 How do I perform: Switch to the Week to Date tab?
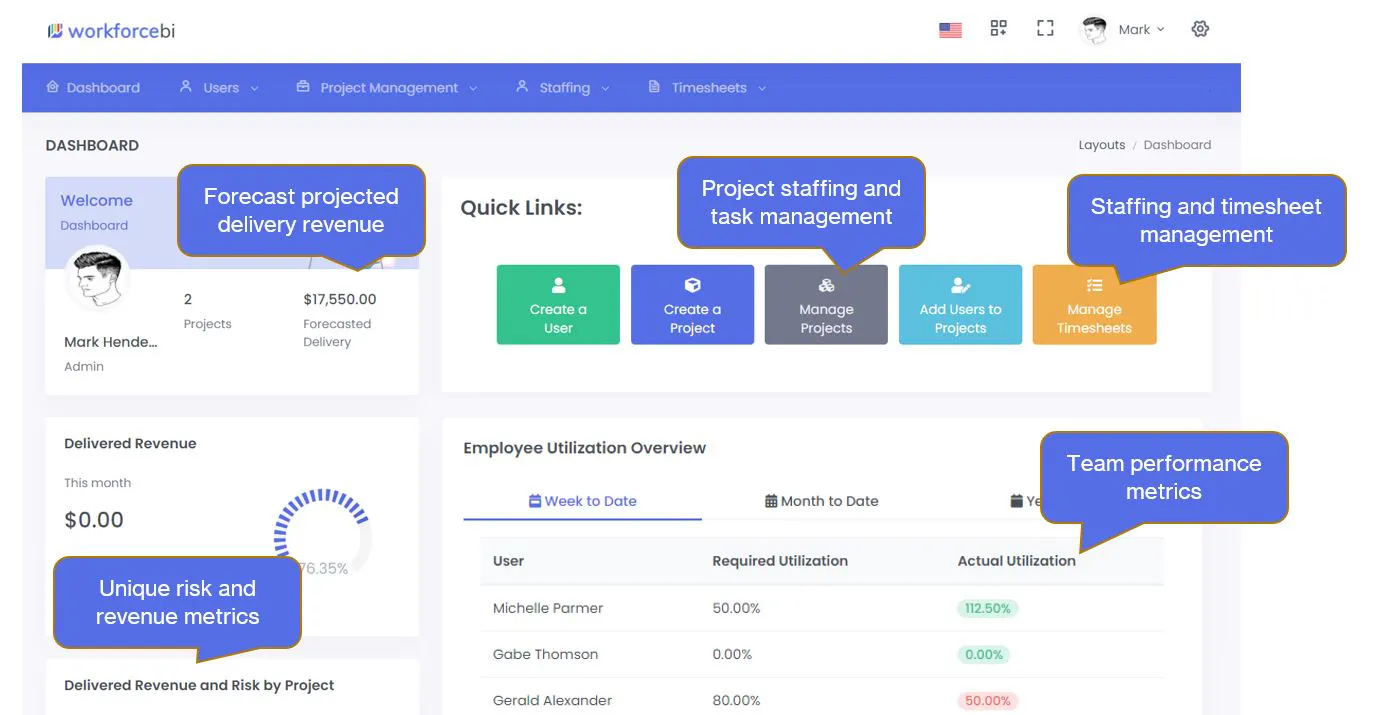click(x=582, y=501)
